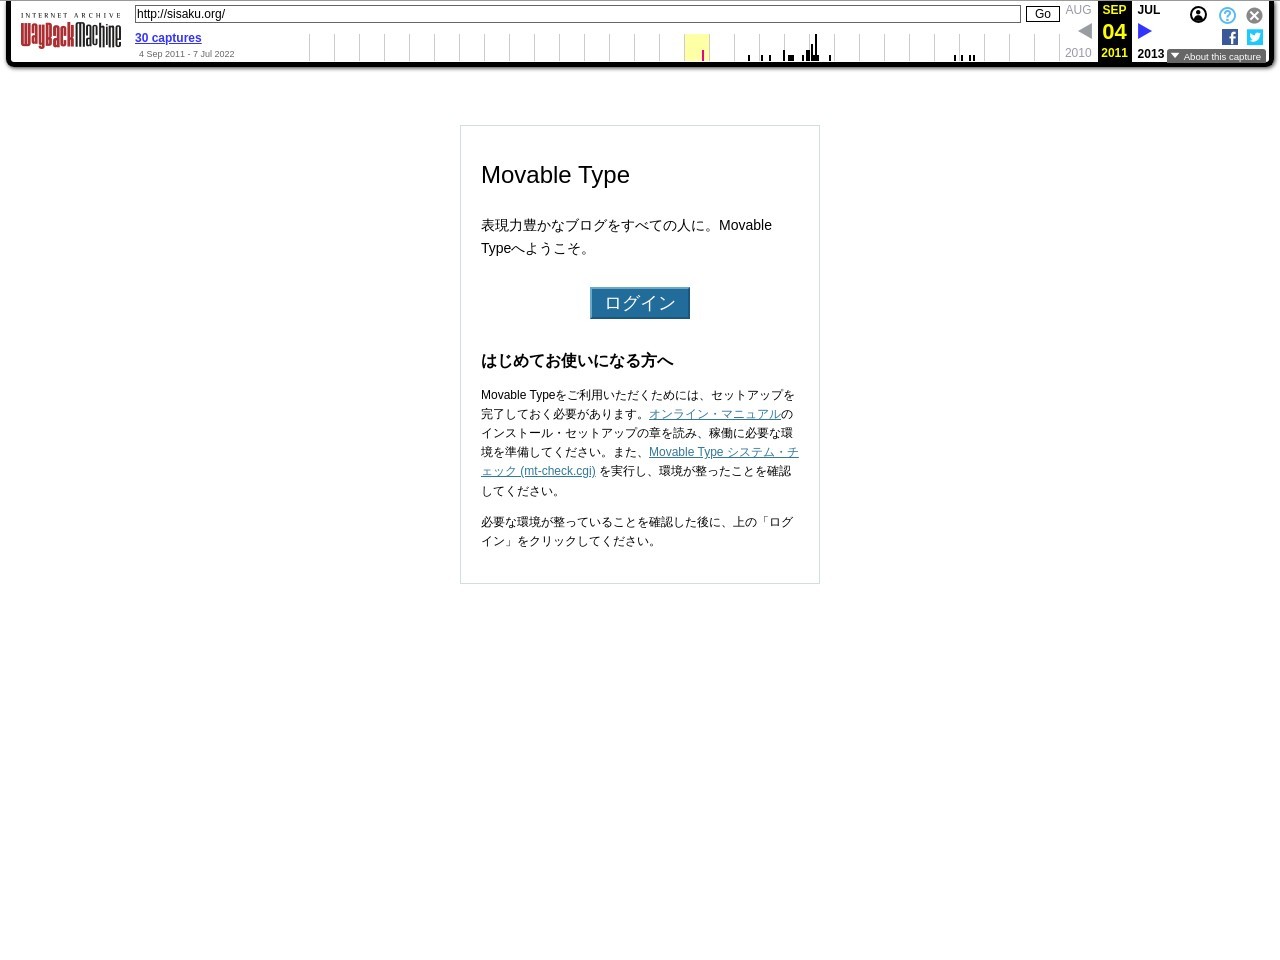Click the Go button

pos(1042,14)
